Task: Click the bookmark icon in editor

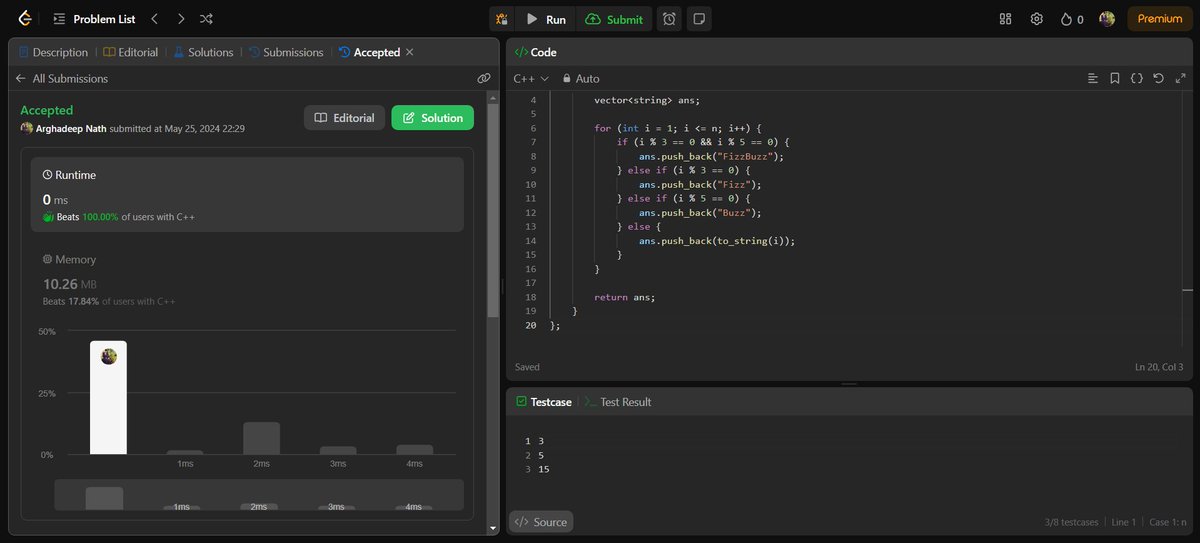Action: pos(1114,78)
